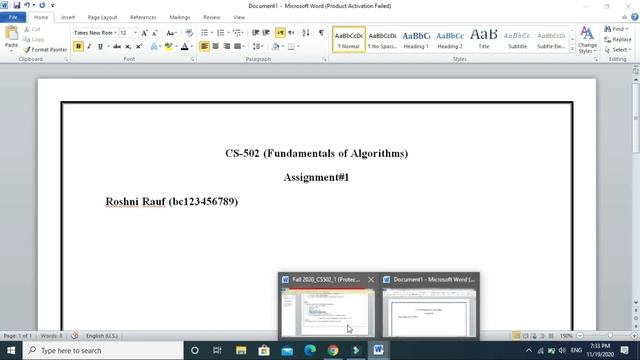Toggle Justify alignment
Viewport: 640px width, 360px height.
coord(237,46)
